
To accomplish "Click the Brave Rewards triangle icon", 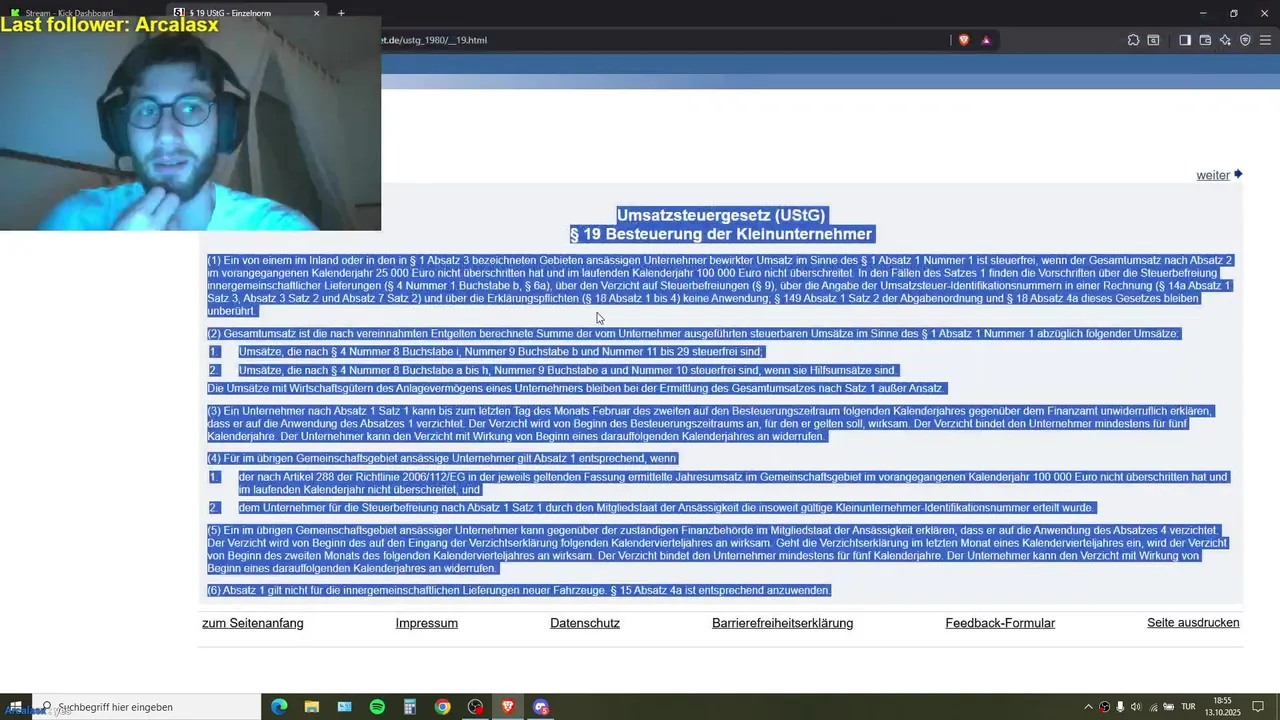I will coord(986,40).
